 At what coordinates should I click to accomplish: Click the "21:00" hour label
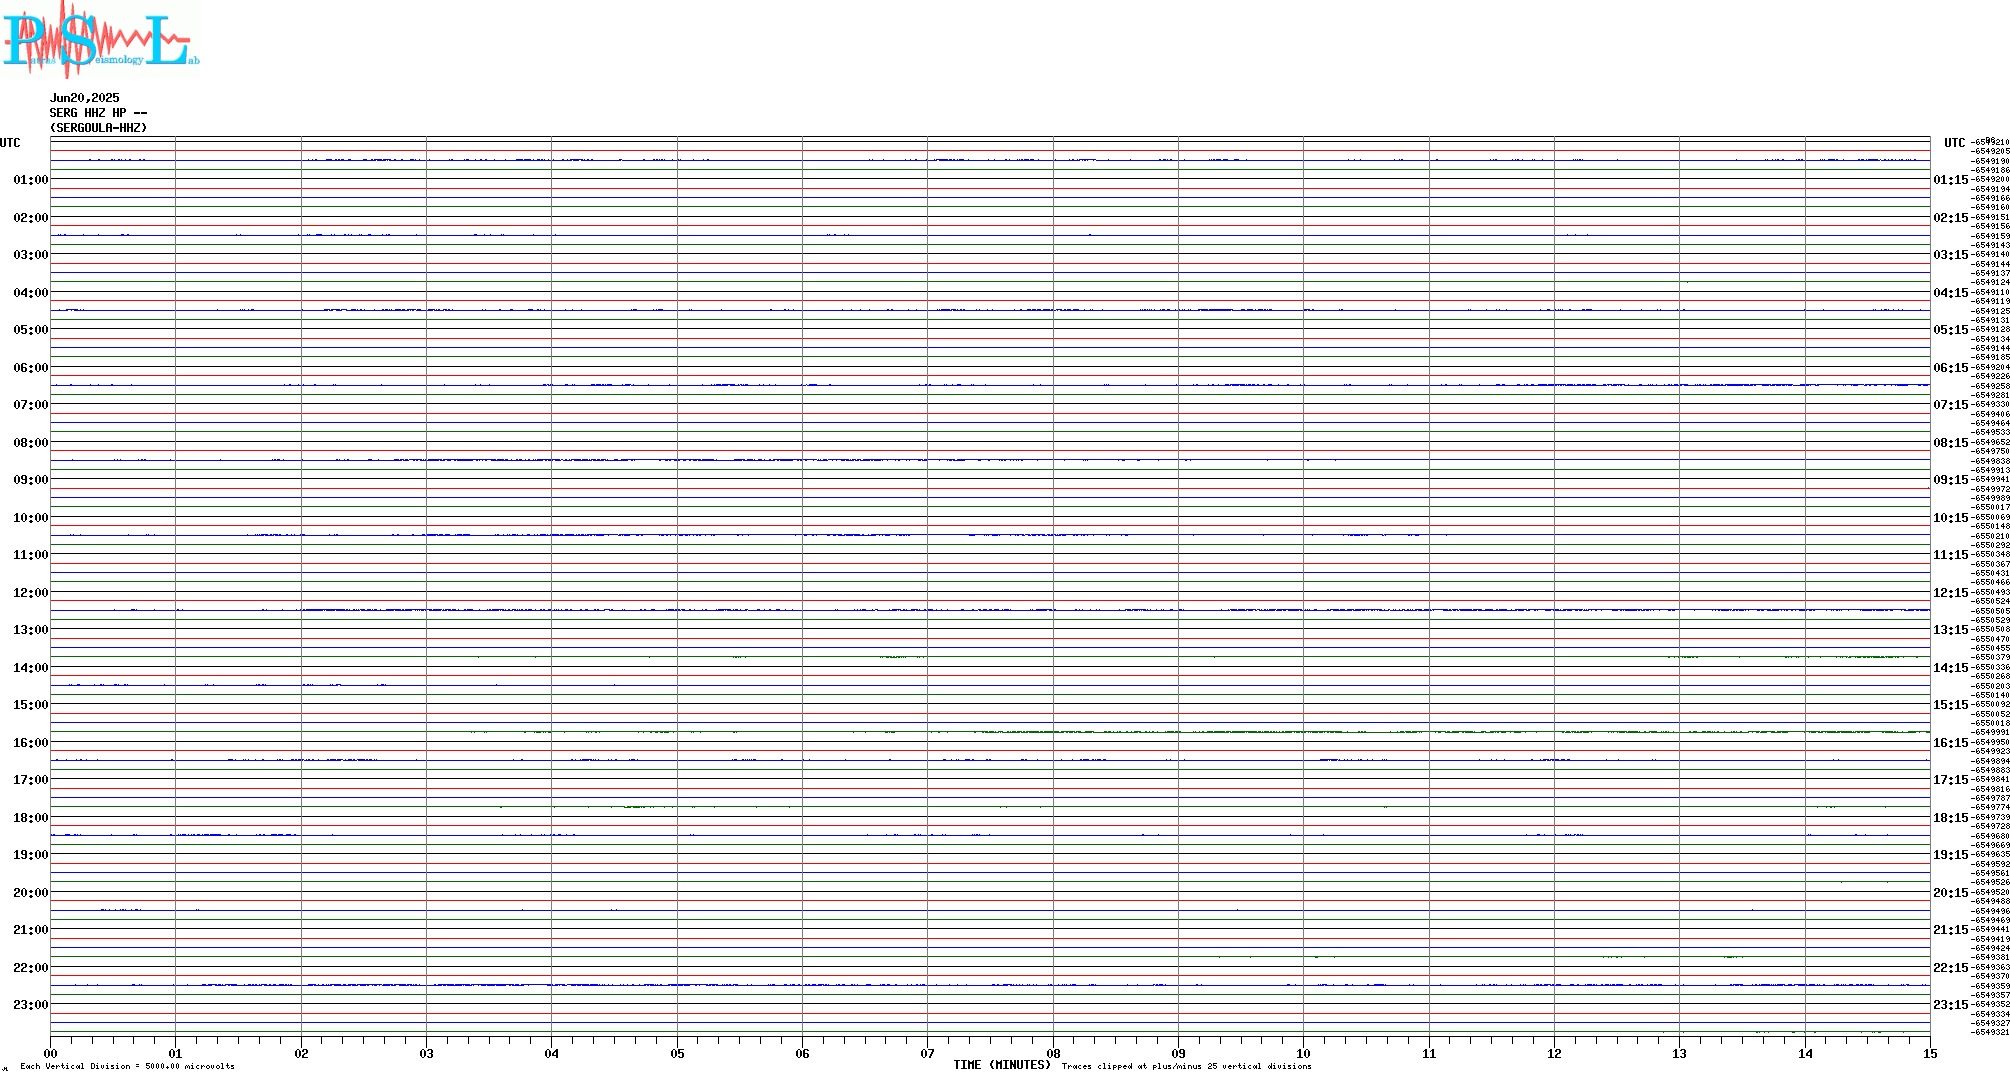31,930
